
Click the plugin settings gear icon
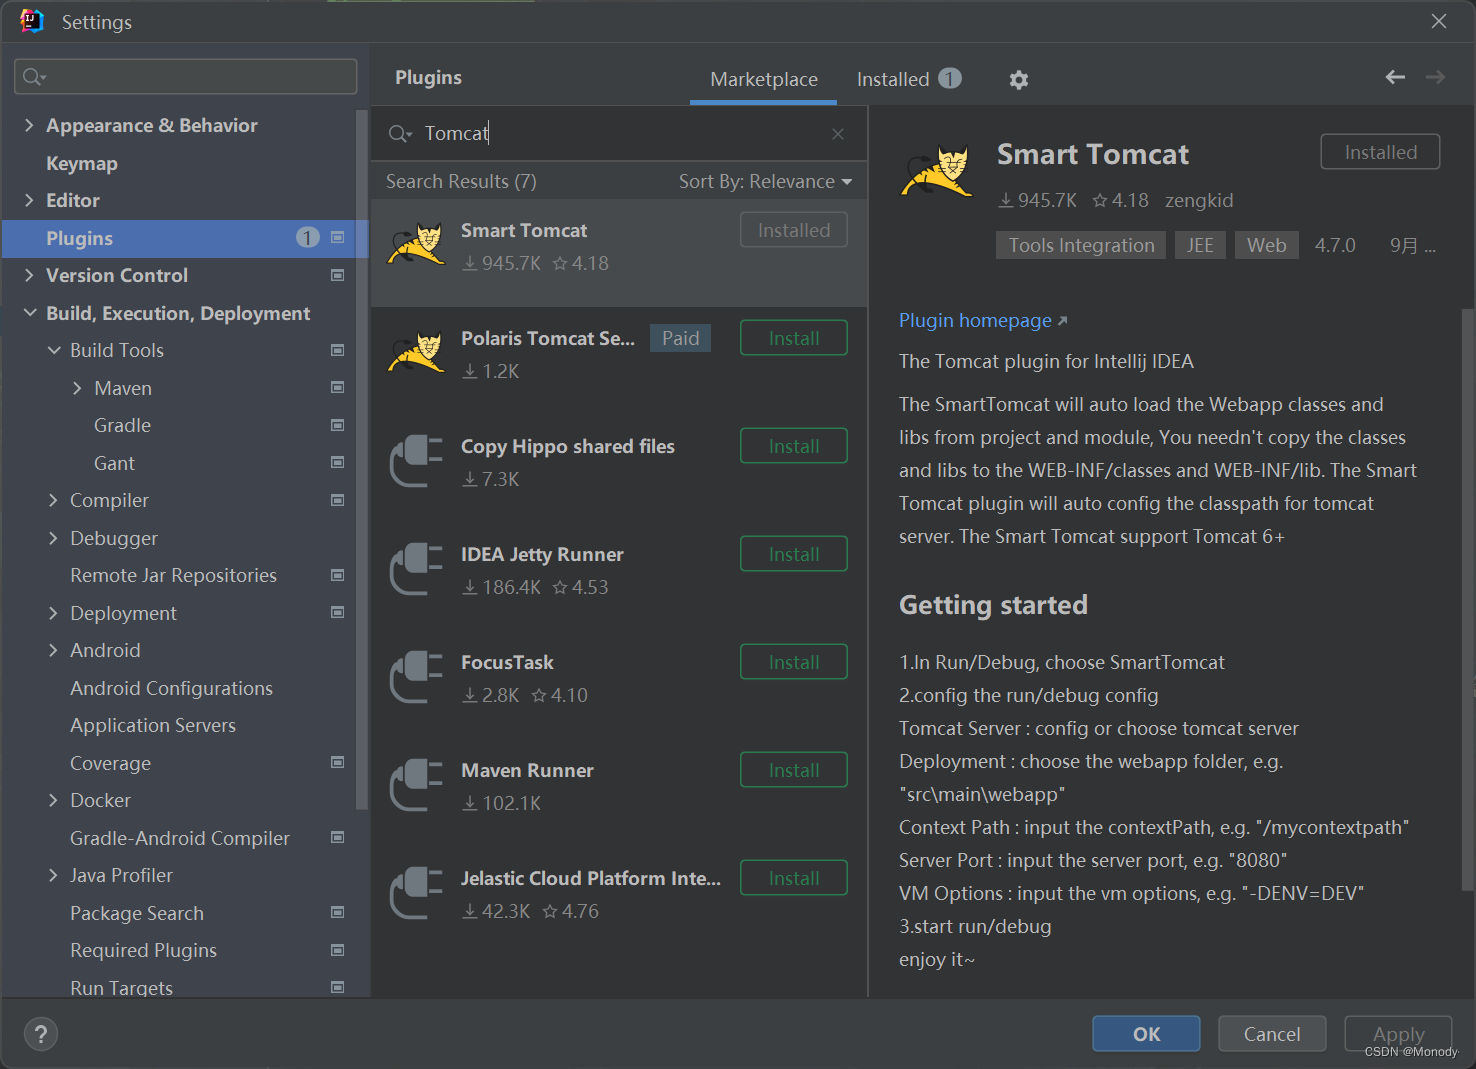(1018, 80)
